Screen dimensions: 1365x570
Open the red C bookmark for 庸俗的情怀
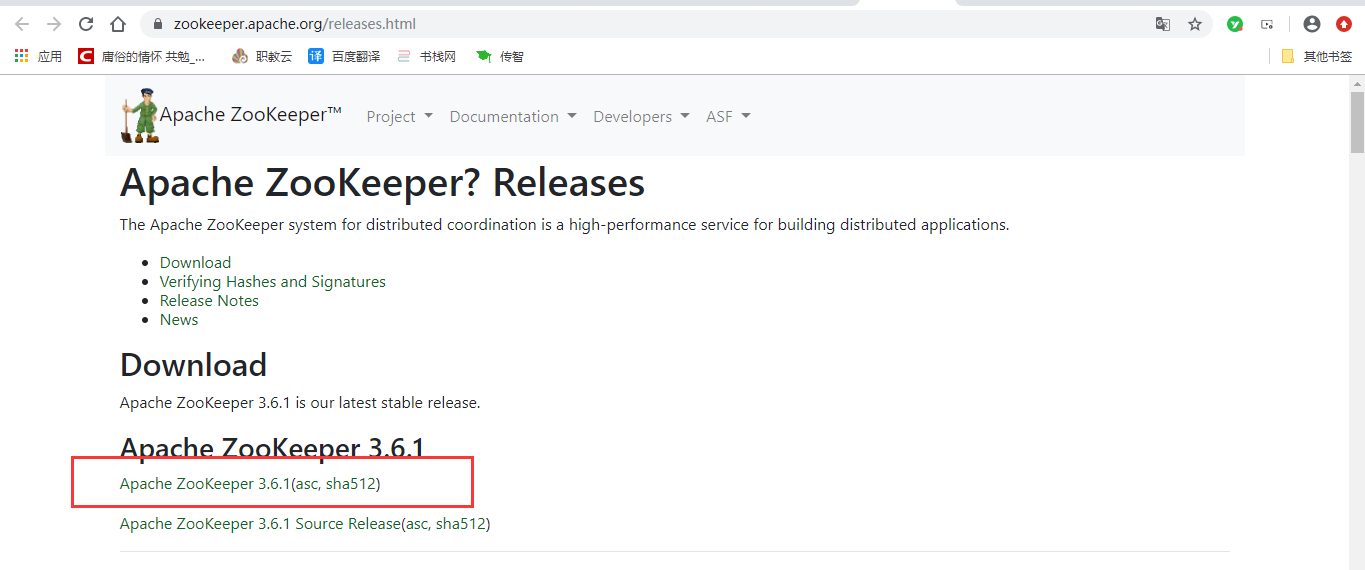coord(142,56)
